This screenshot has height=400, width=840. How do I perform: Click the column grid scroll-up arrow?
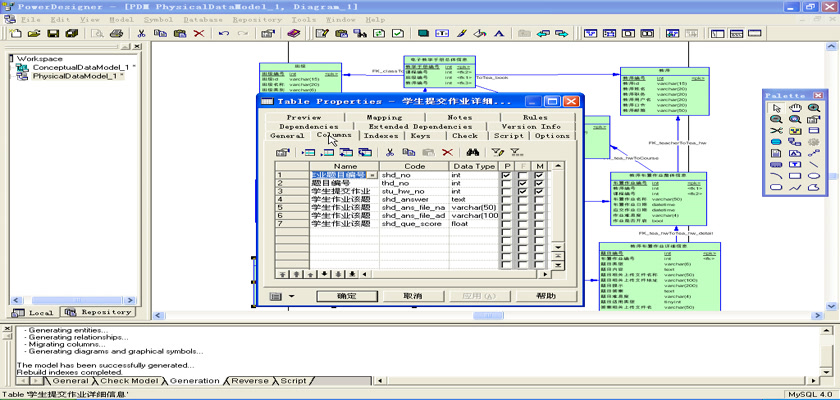558,167
